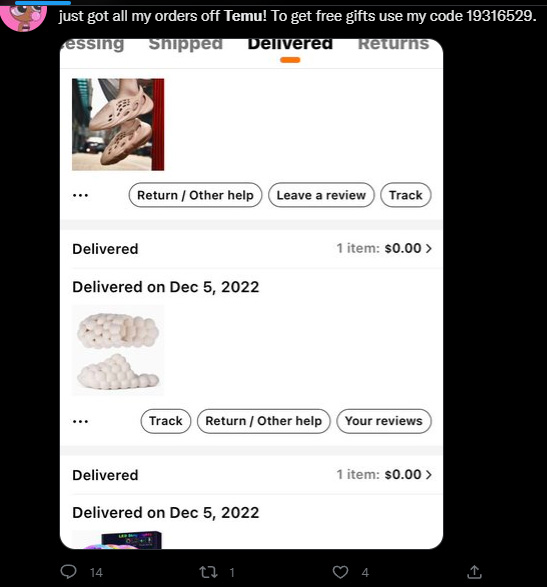The image size is (547, 587).
Task: Expand order details chevron above bubble slippers
Action: (x=429, y=248)
